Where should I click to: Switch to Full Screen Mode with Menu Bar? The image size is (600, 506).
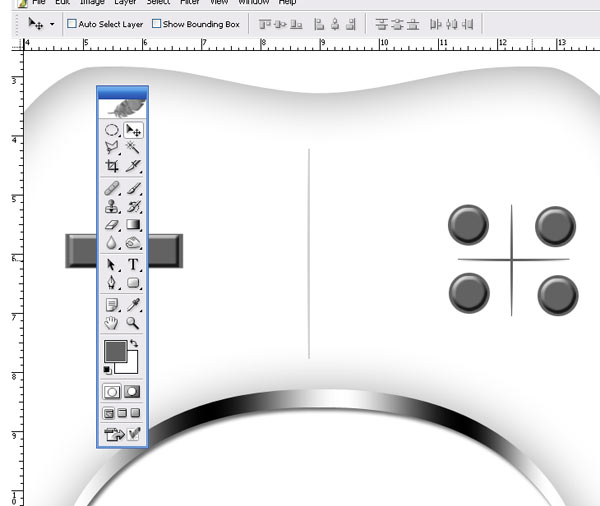[x=122, y=413]
